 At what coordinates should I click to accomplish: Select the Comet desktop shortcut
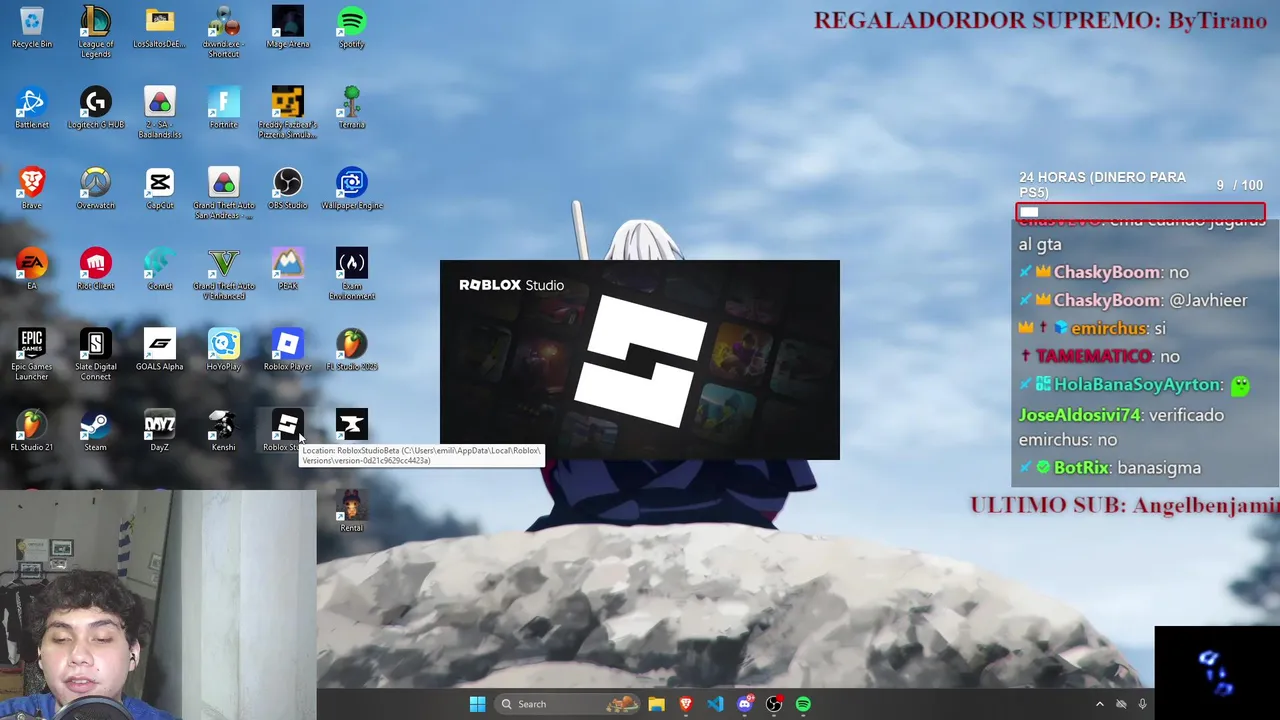(x=160, y=271)
